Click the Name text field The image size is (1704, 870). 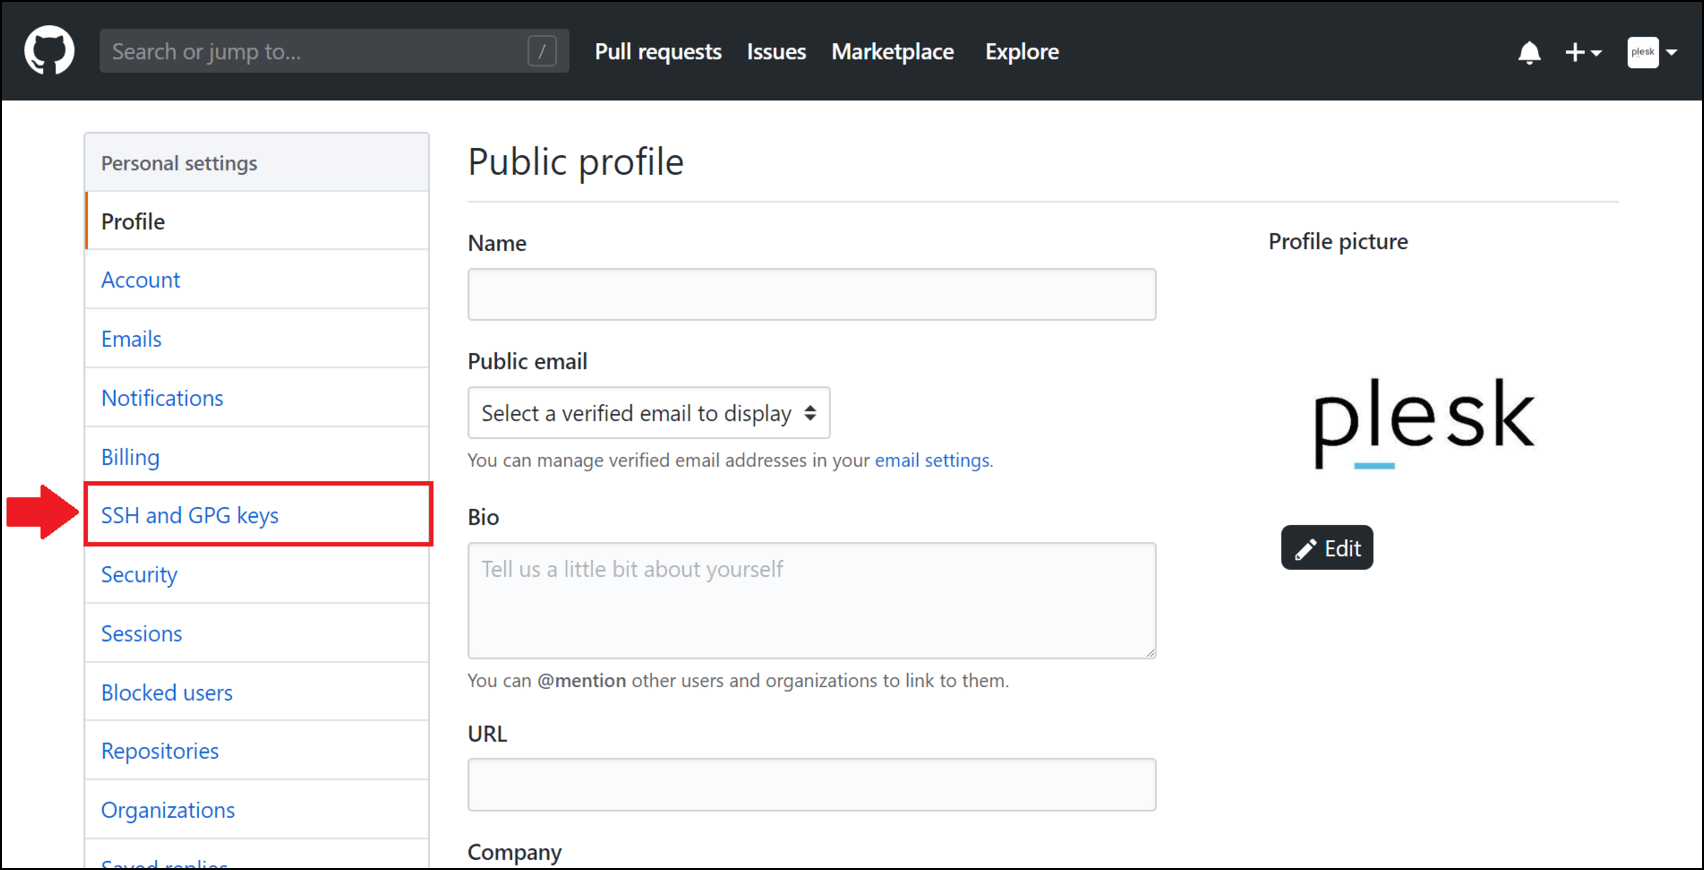click(x=812, y=294)
